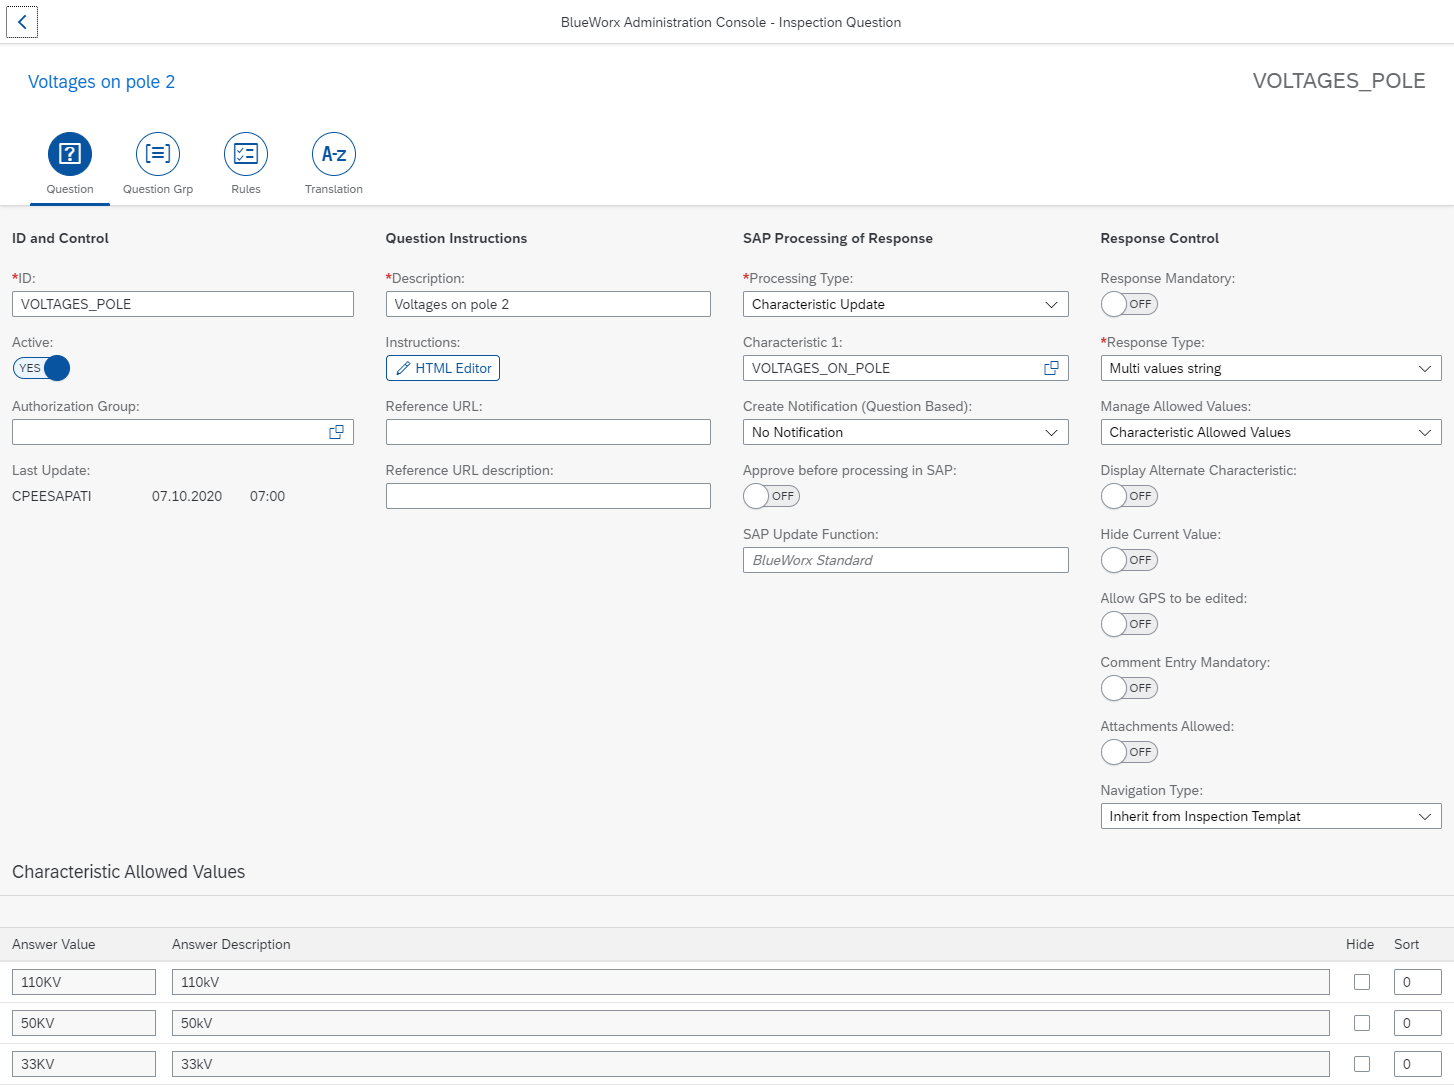Check Hide box for 50KV row

click(1362, 1023)
